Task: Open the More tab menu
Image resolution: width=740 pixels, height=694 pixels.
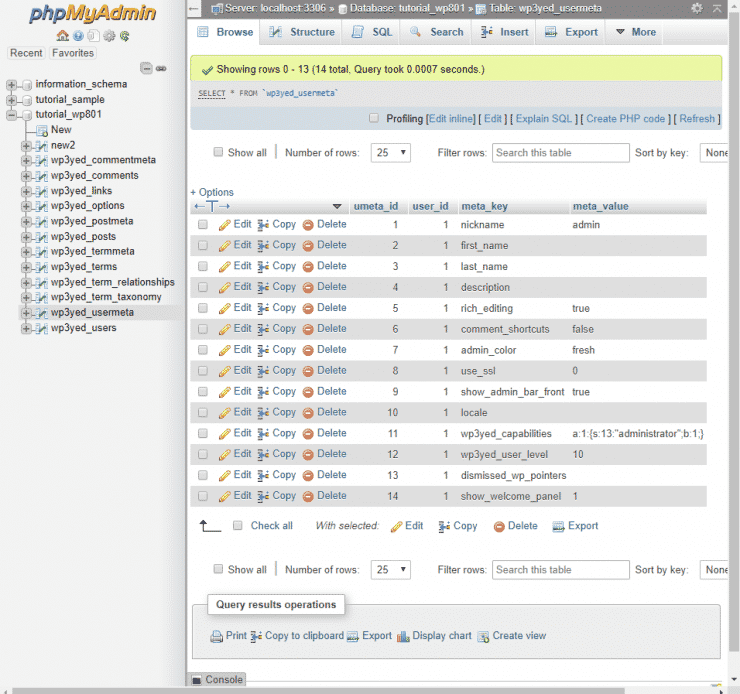Action: click(636, 32)
